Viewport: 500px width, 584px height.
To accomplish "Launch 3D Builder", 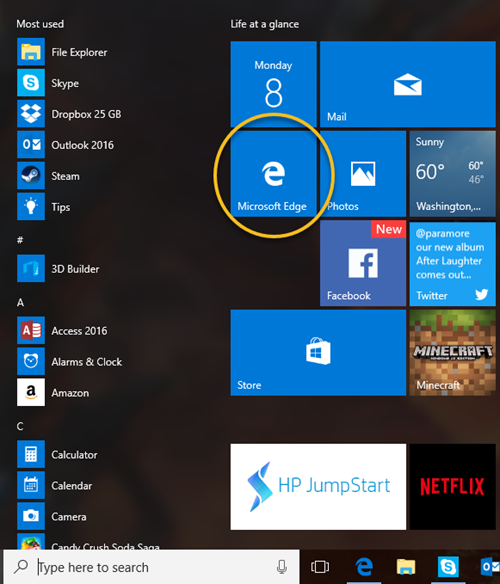I will (58, 269).
